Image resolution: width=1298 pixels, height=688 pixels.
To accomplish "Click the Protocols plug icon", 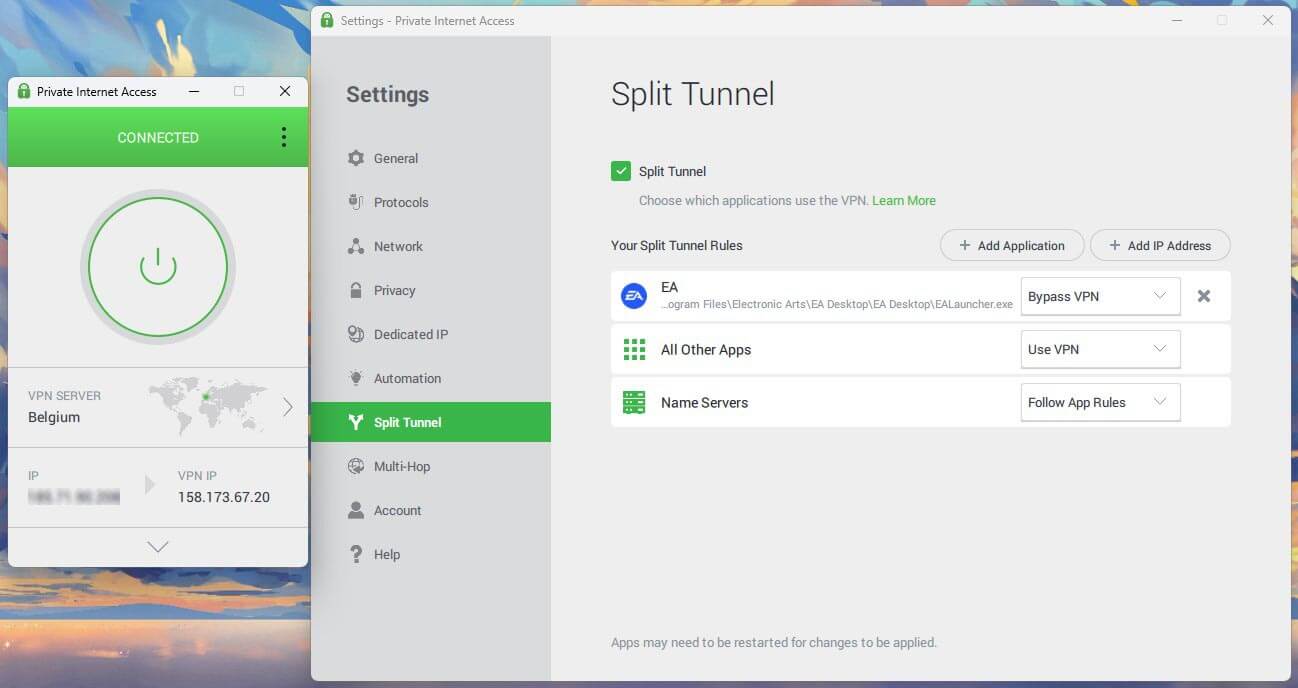I will pyautogui.click(x=355, y=202).
